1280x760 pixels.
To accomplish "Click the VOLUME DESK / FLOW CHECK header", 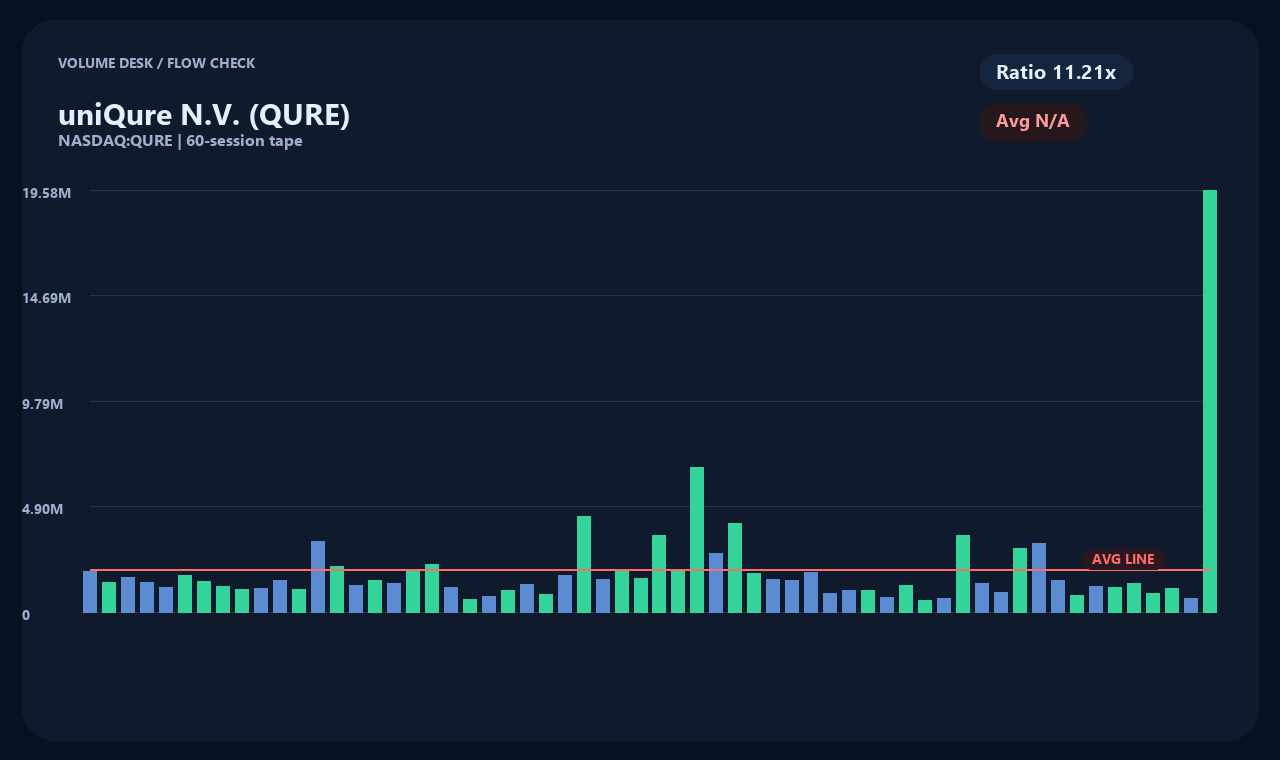I will click(x=156, y=63).
